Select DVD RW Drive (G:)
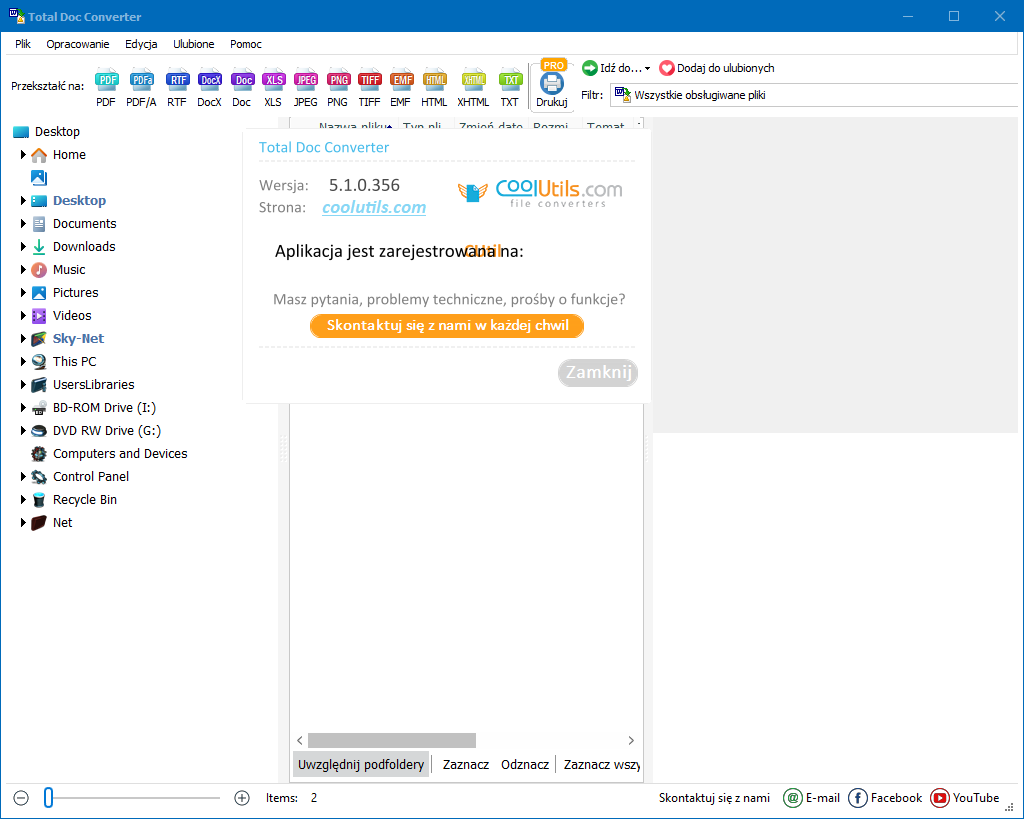1024x819 pixels. [106, 430]
